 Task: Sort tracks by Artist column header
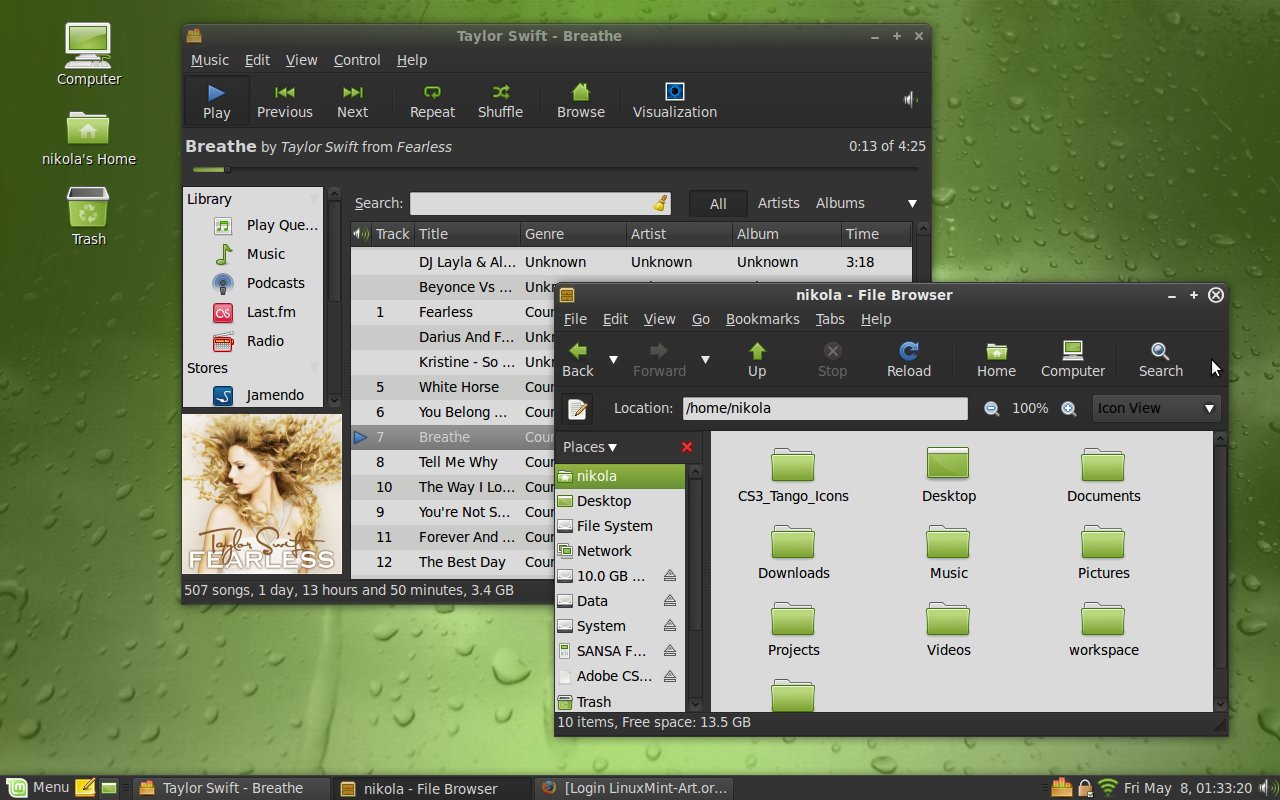click(x=679, y=234)
